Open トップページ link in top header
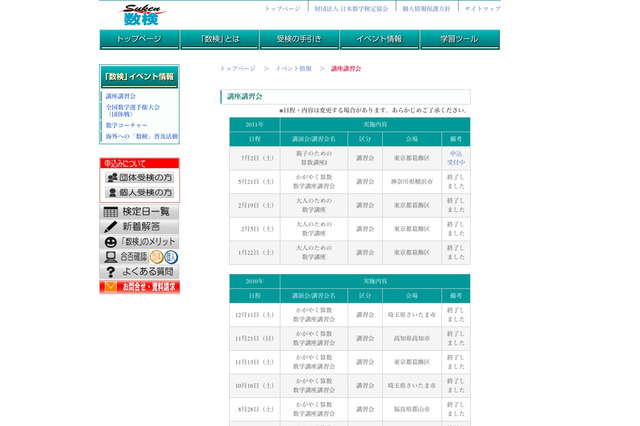 tap(282, 9)
